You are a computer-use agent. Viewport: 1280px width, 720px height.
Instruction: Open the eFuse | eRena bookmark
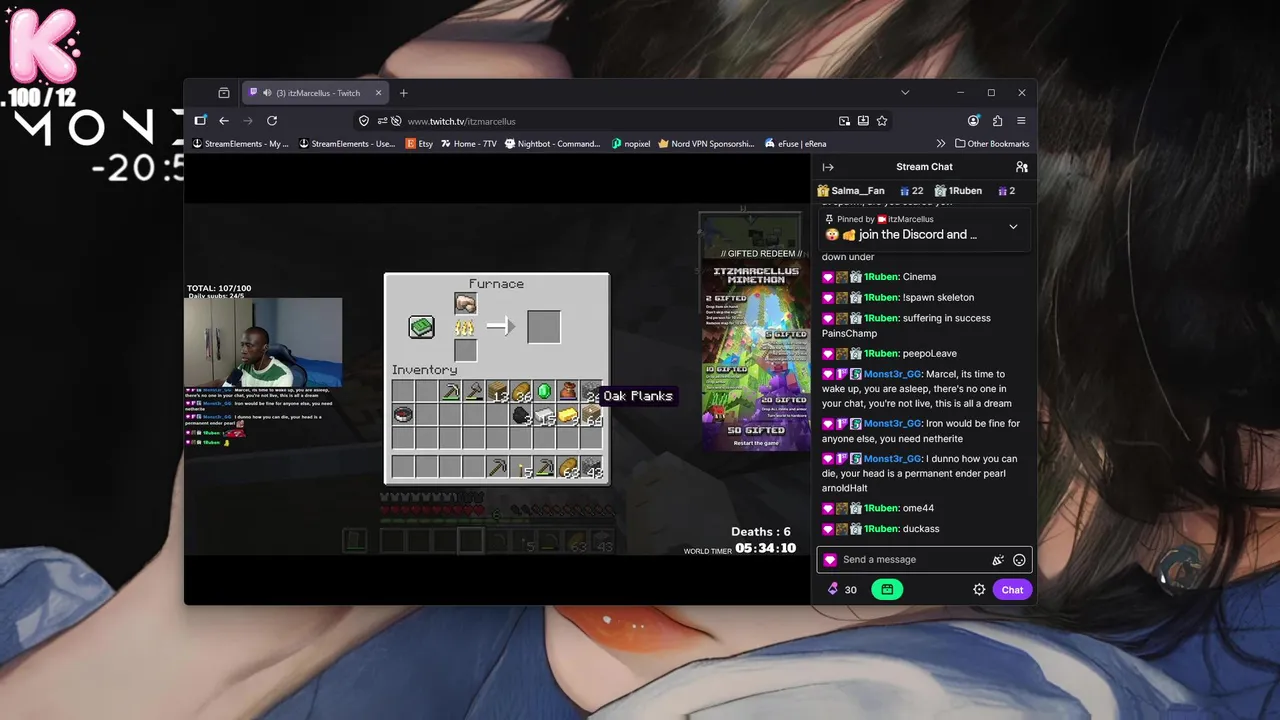point(798,144)
